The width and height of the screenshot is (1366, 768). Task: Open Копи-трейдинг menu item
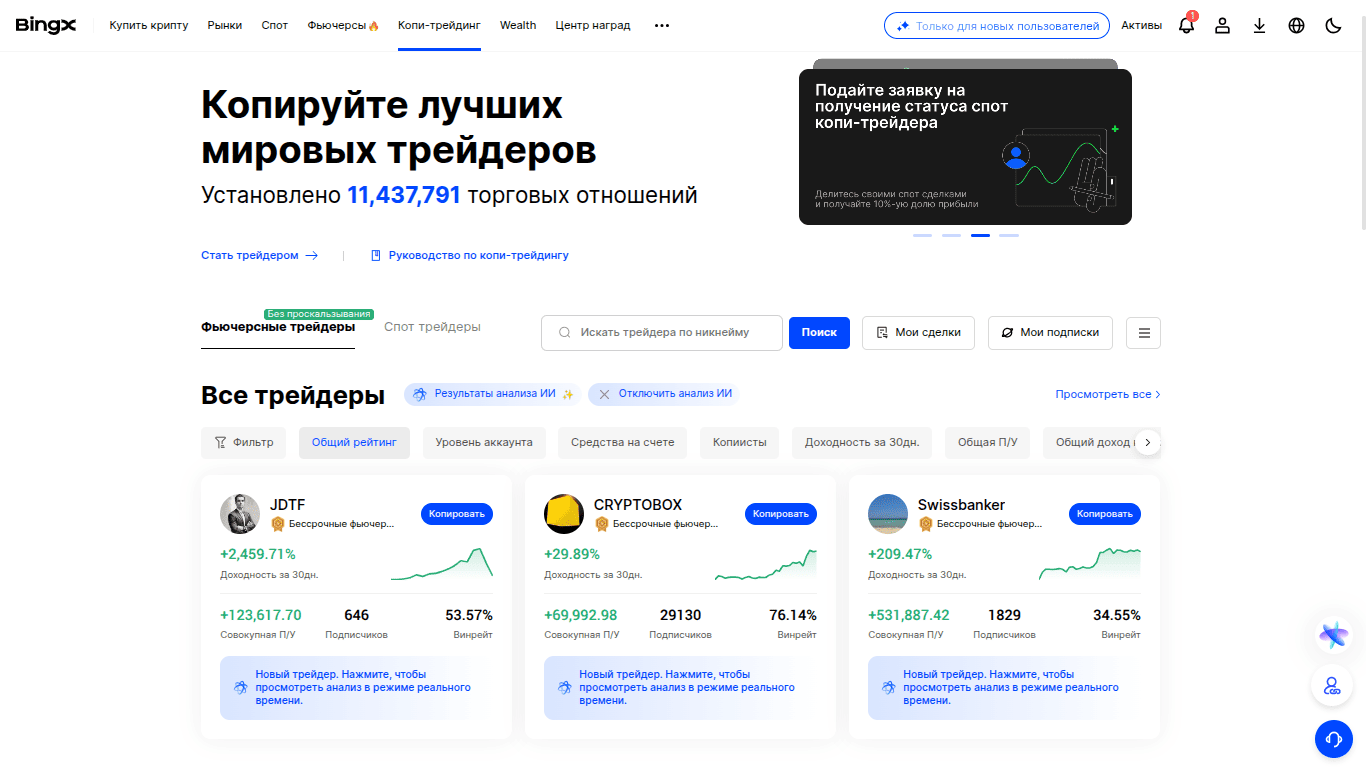tap(439, 26)
